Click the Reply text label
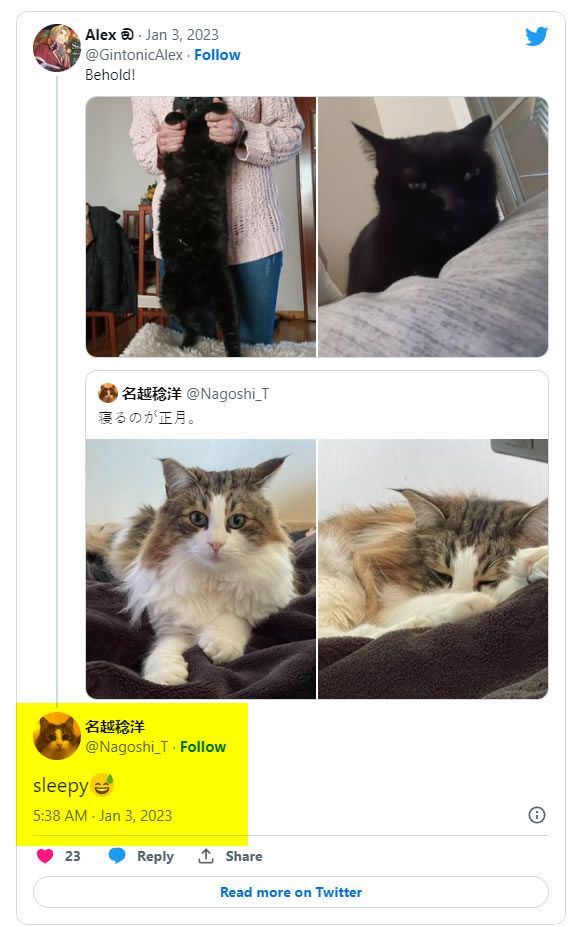Viewport: 578px width, 927px height. coord(155,856)
